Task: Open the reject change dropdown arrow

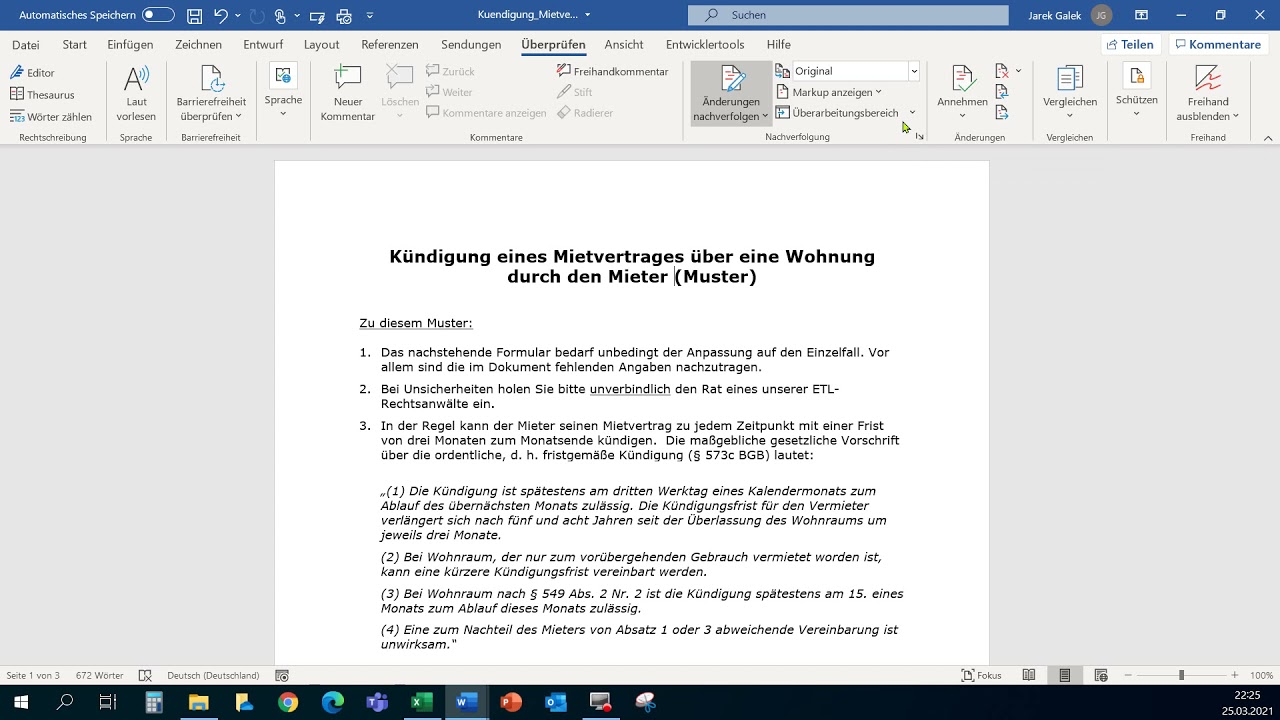Action: (x=1018, y=71)
